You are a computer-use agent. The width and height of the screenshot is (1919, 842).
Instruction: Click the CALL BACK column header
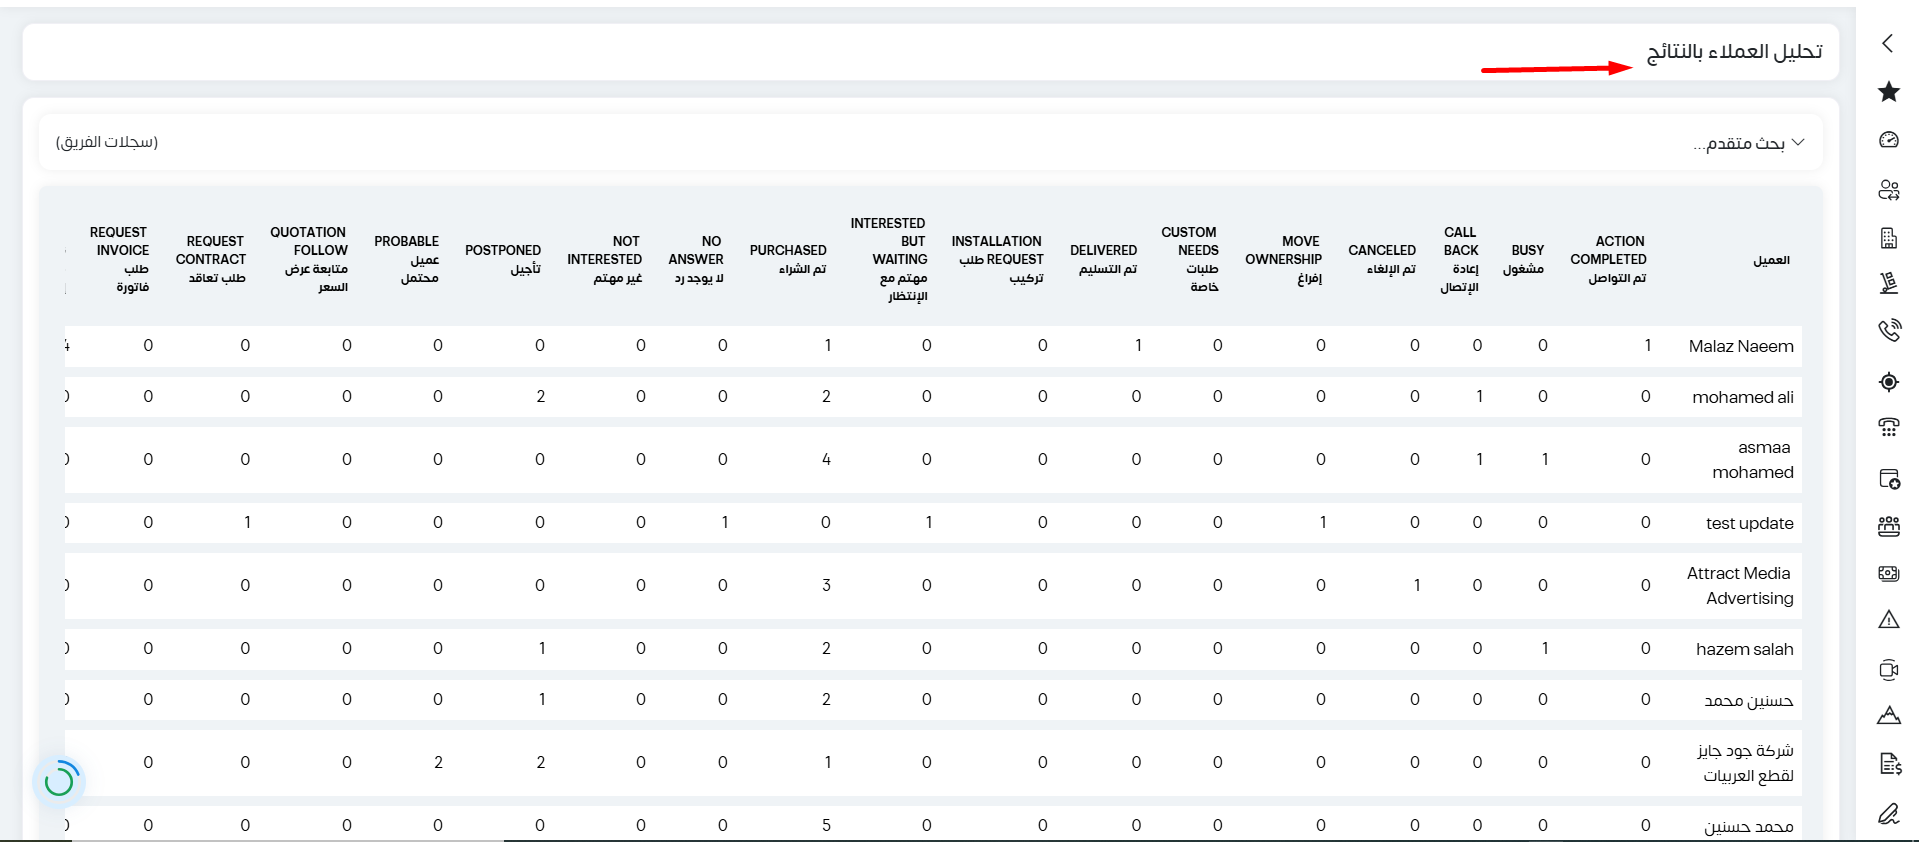pyautogui.click(x=1459, y=259)
